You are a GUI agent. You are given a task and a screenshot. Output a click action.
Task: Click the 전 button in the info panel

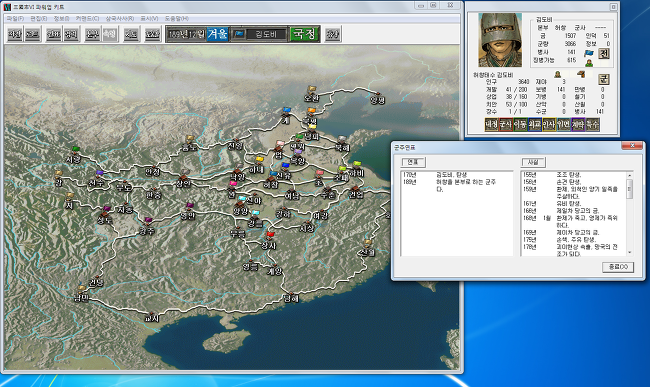604,53
